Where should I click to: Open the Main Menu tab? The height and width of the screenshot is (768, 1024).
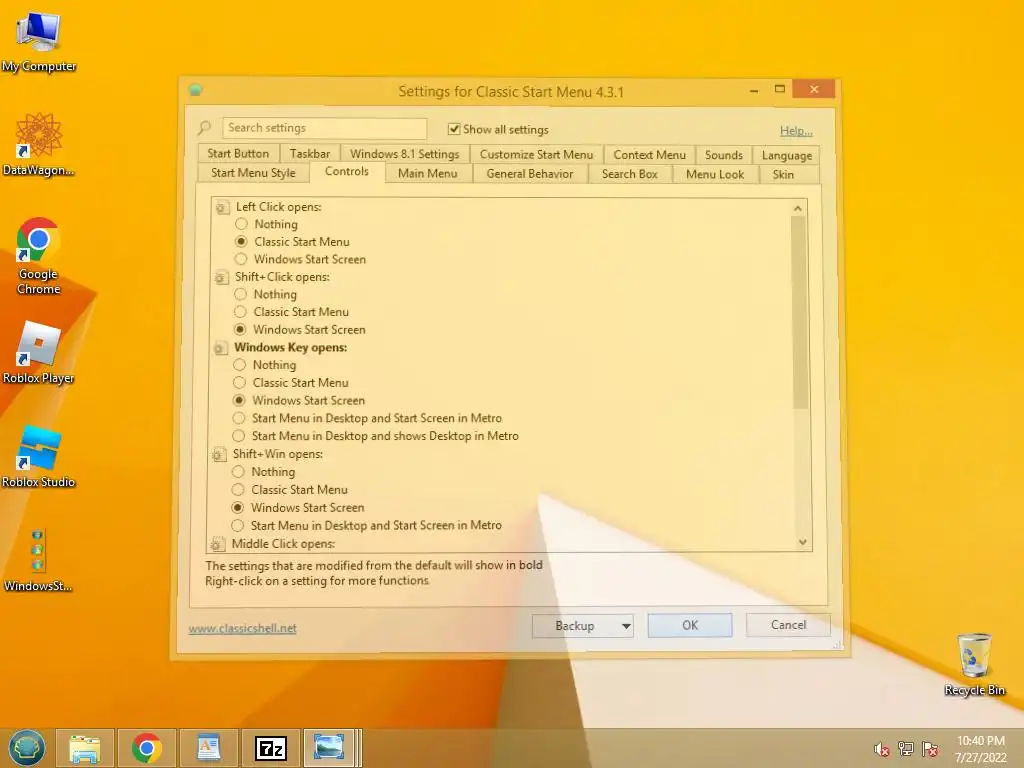click(428, 174)
